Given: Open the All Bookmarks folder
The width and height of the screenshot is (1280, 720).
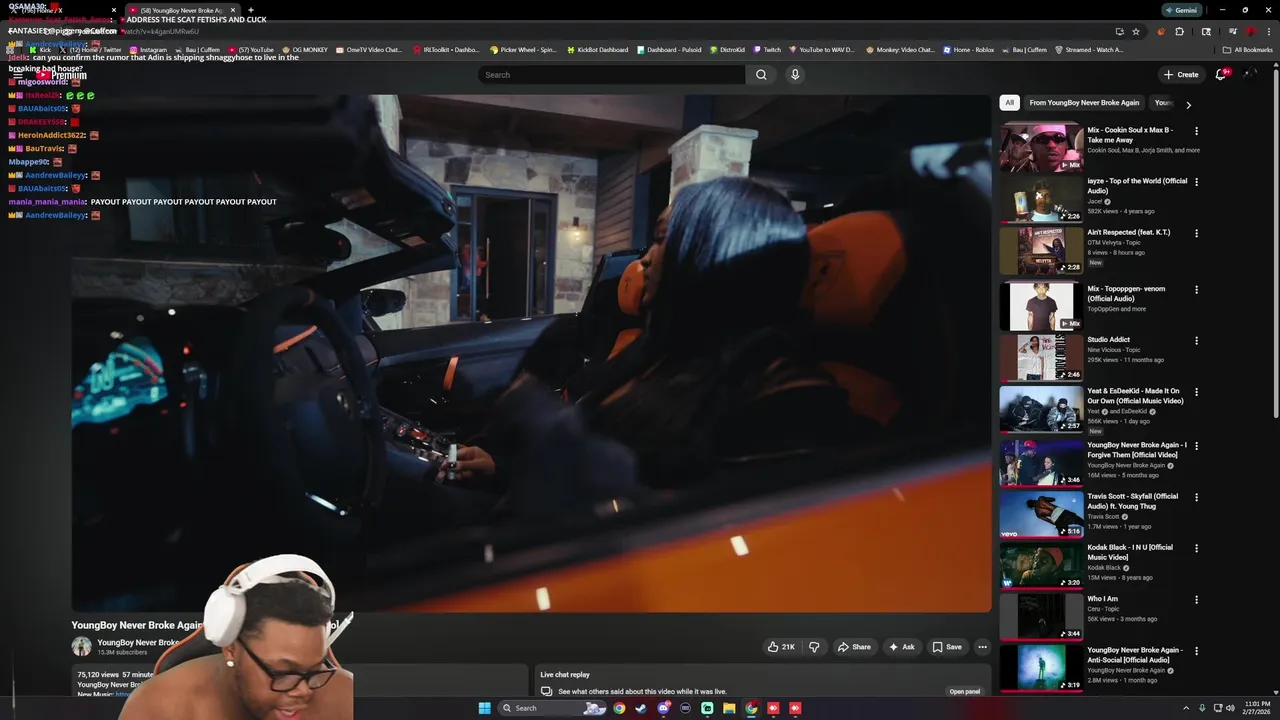Looking at the screenshot, I should [1247, 49].
